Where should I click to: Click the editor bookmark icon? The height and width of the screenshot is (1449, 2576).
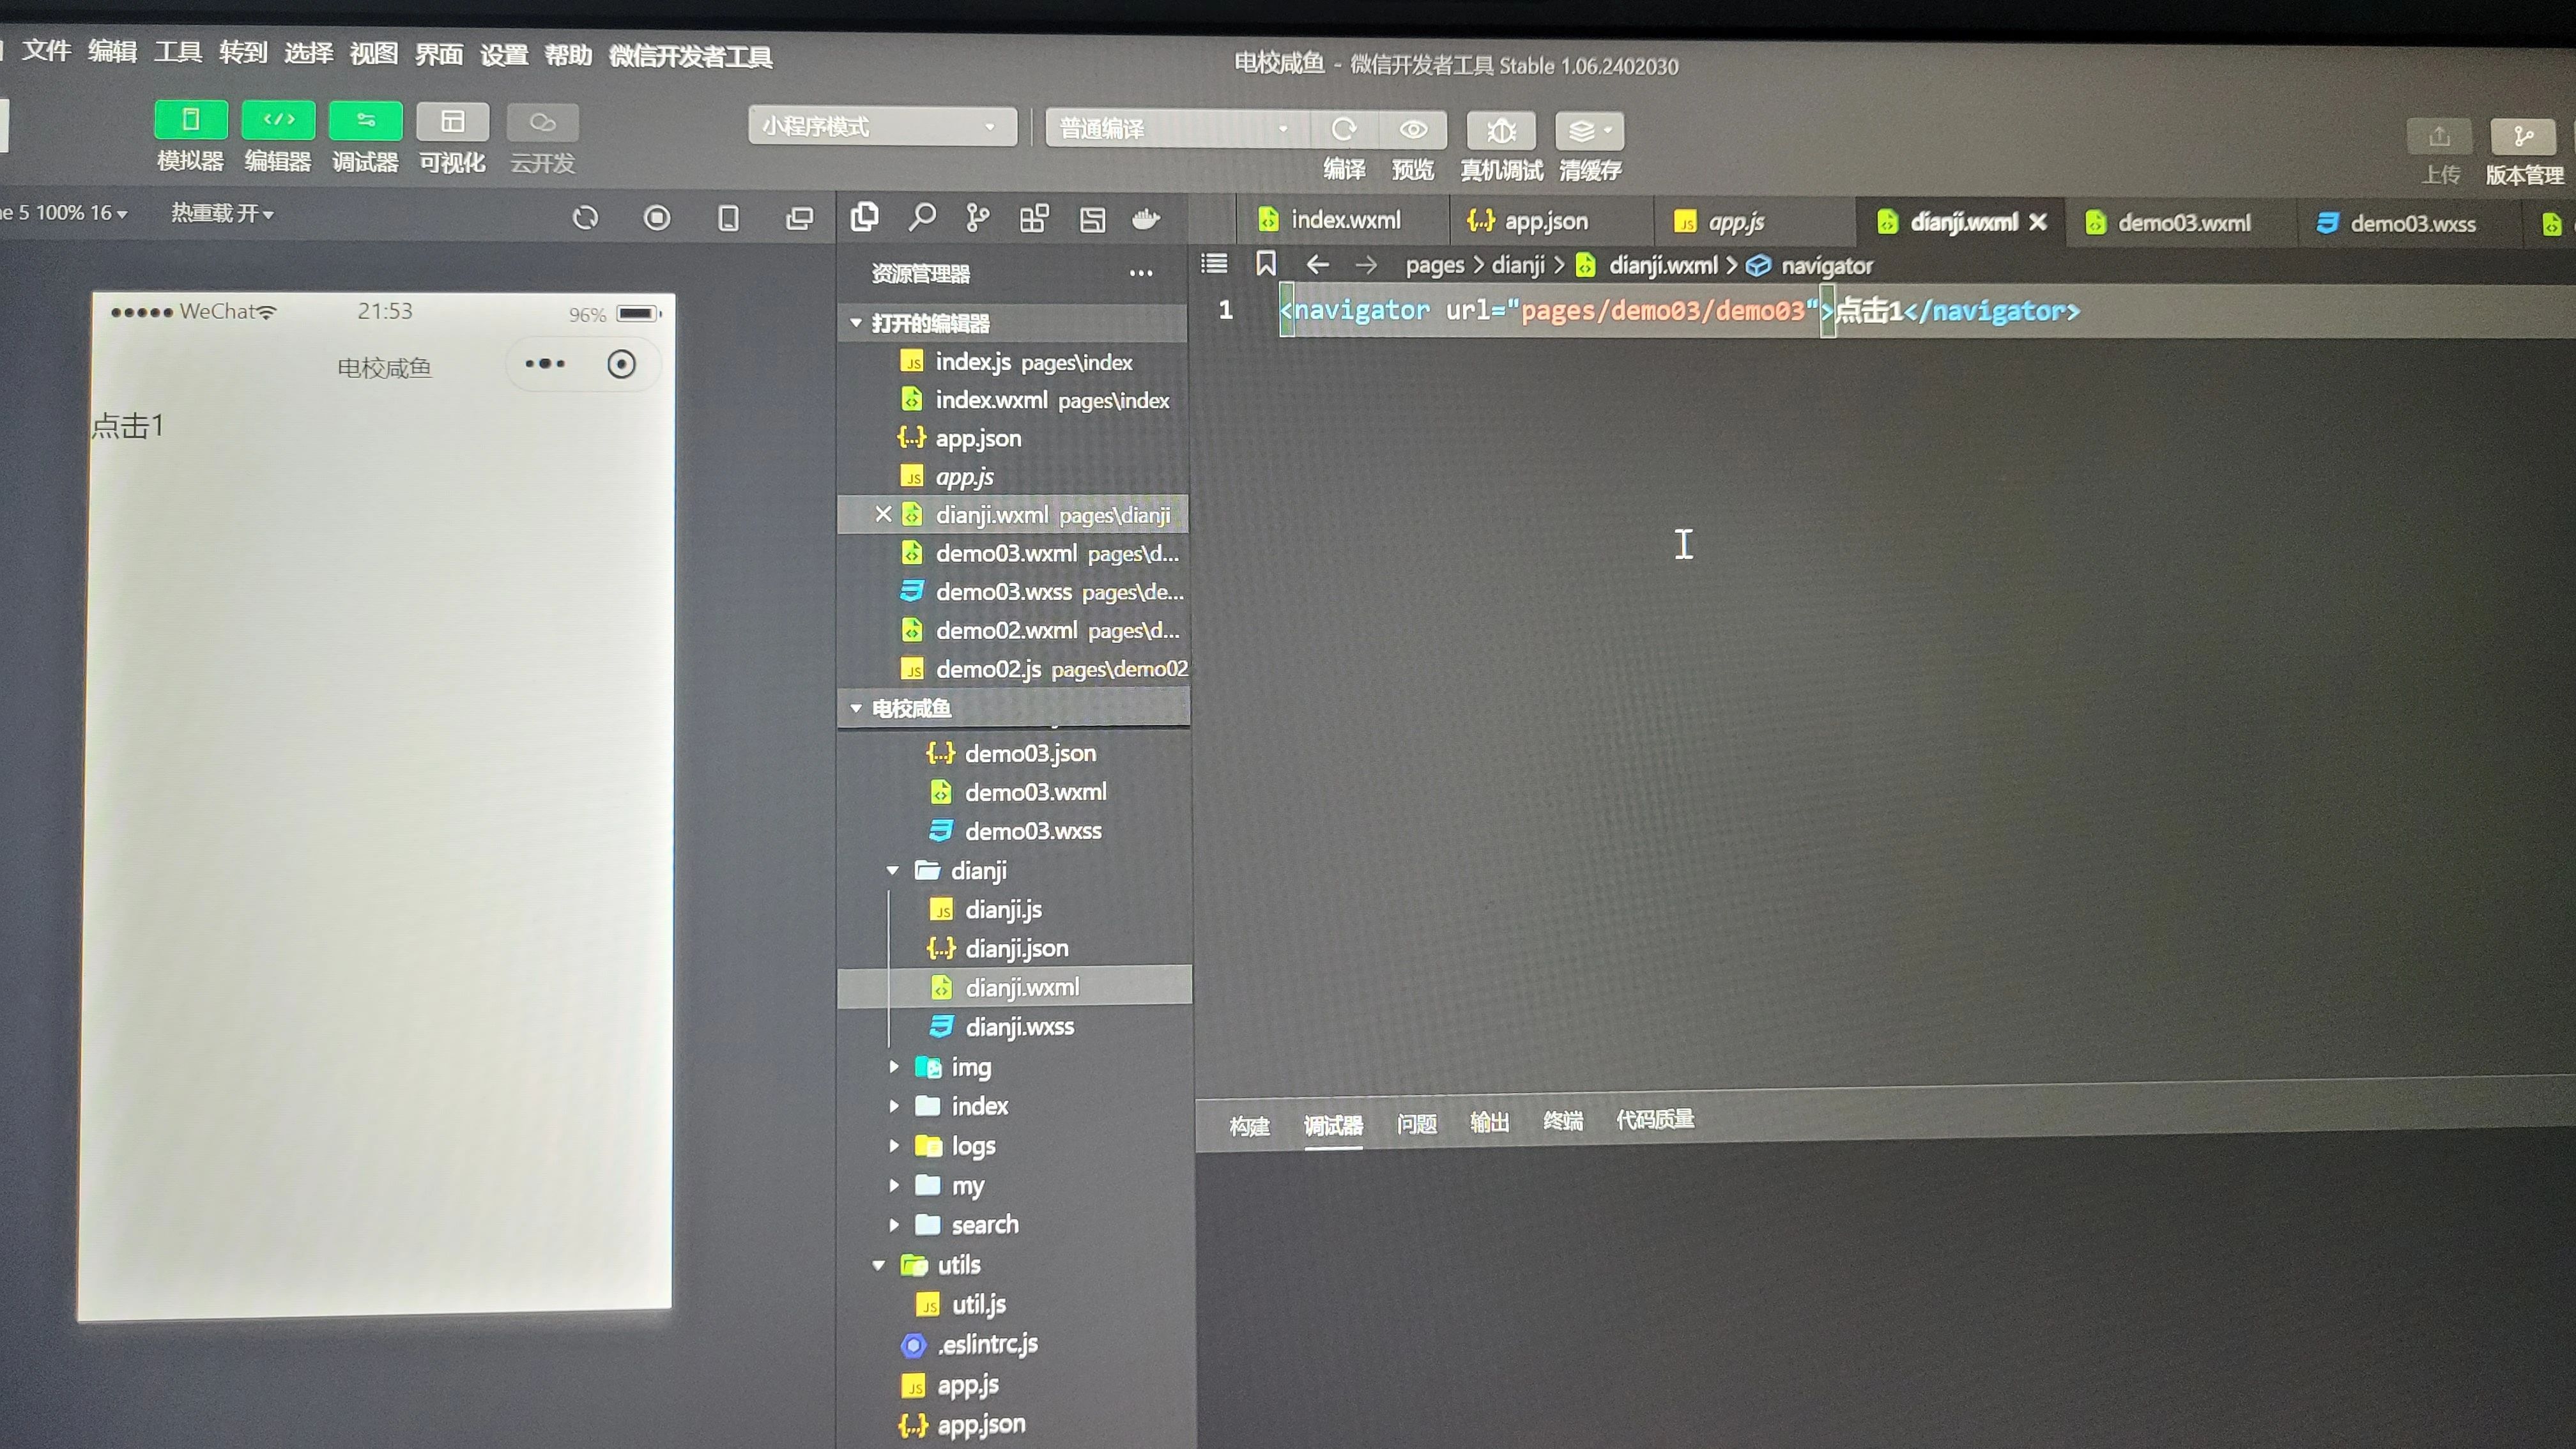1266,263
